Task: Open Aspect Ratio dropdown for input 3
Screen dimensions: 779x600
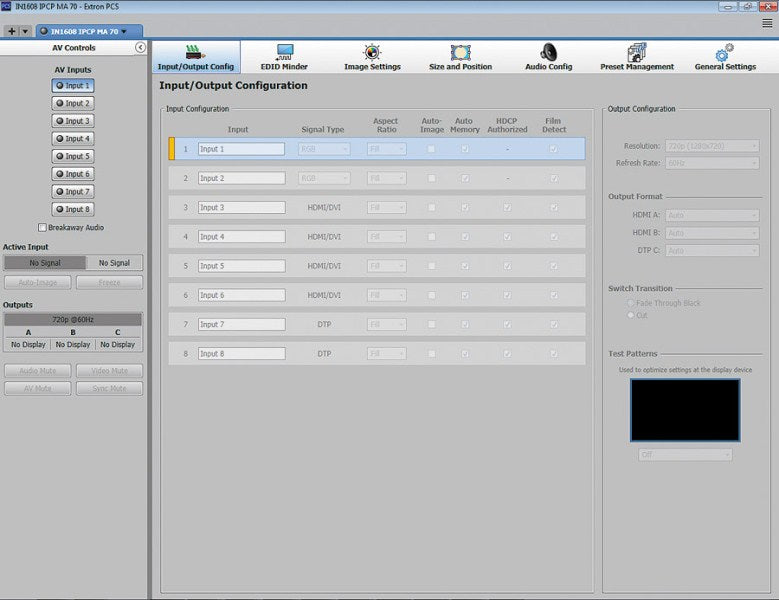Action: [387, 208]
